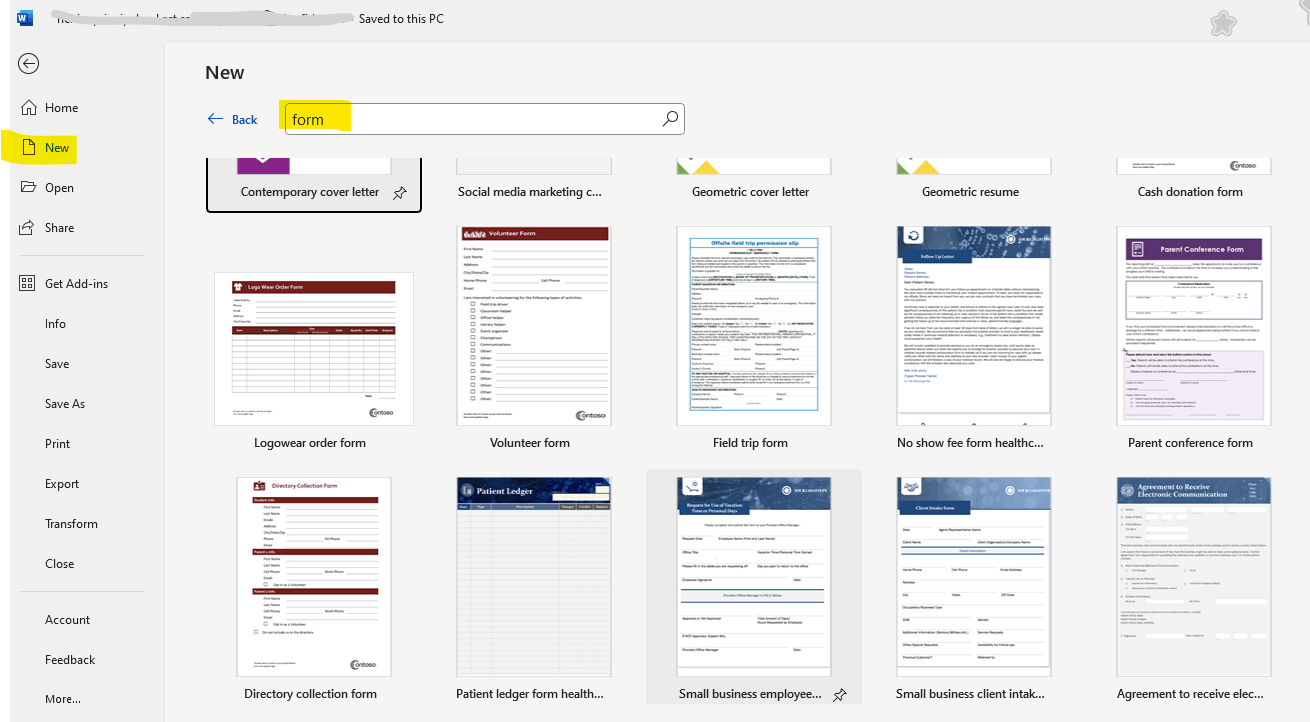Click the back arrow at top left

coord(28,63)
